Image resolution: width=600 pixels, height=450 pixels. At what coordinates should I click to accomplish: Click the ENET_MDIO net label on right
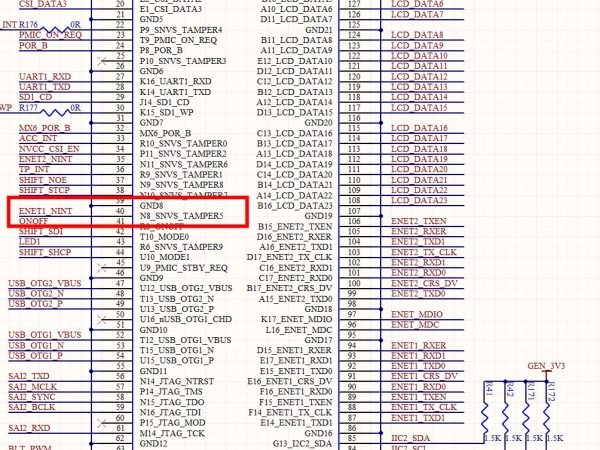[x=417, y=314]
